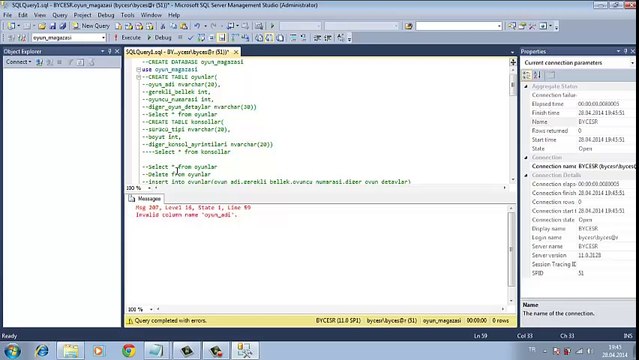Click the Start play icon in standard toolbar
639x360 pixels.
(x=272, y=26)
